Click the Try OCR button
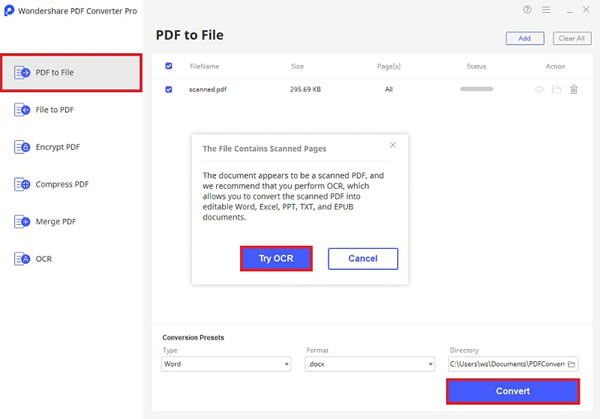Screen dimensions: 600x419 pyautogui.click(x=276, y=259)
